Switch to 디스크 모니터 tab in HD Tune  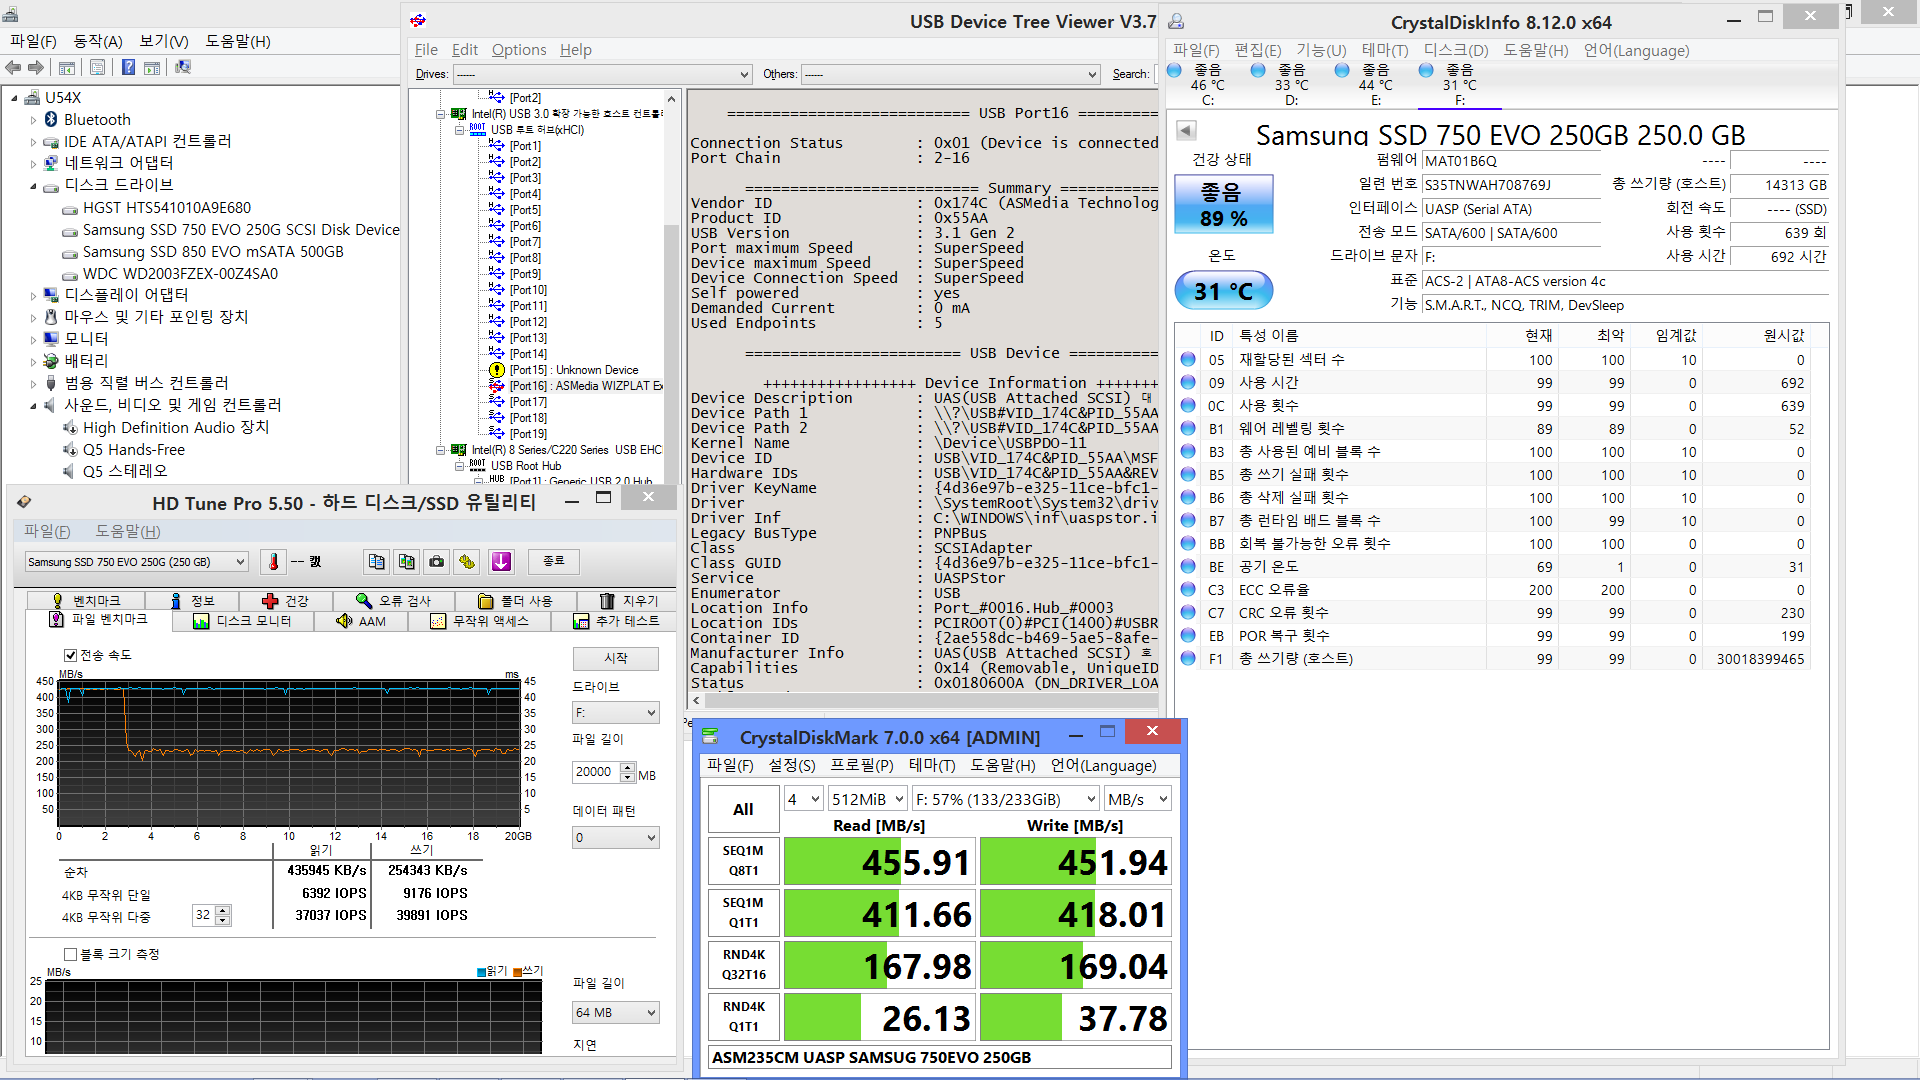pyautogui.click(x=242, y=621)
